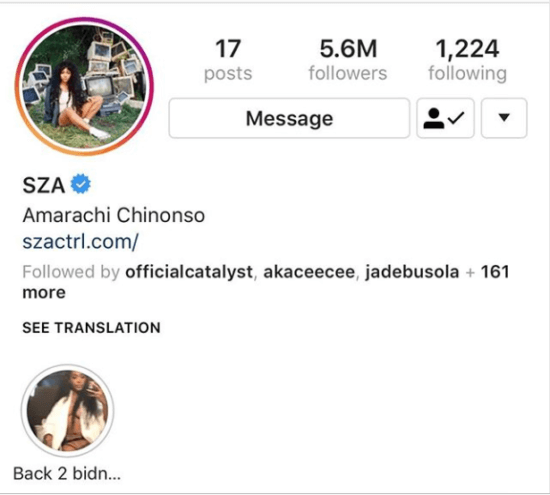Open officialcatalyst follower profile
This screenshot has height=495, width=550.
[x=189, y=272]
